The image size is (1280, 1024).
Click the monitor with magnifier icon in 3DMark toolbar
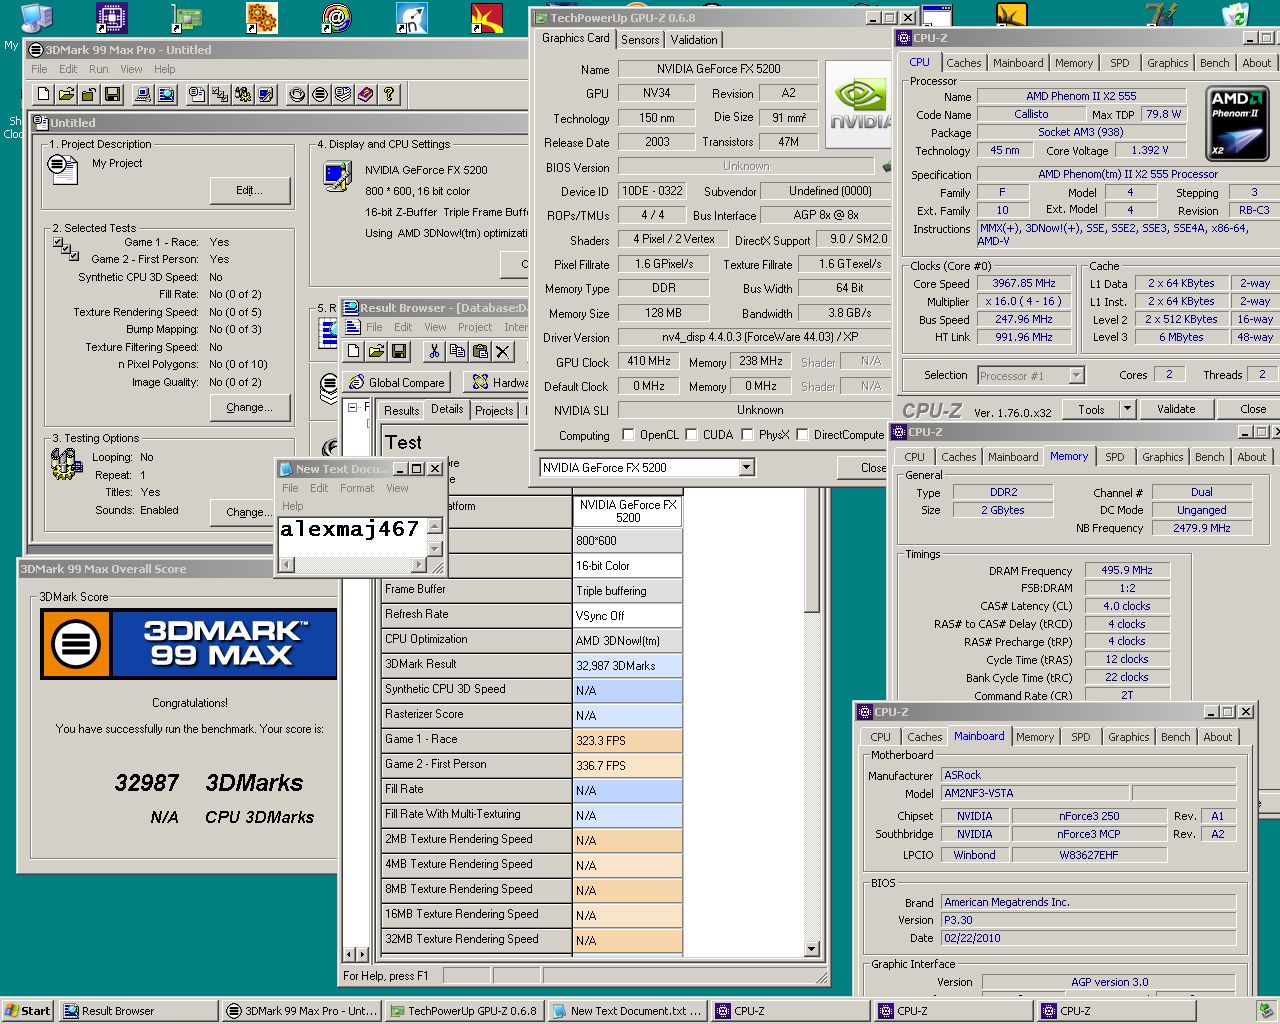coord(166,94)
